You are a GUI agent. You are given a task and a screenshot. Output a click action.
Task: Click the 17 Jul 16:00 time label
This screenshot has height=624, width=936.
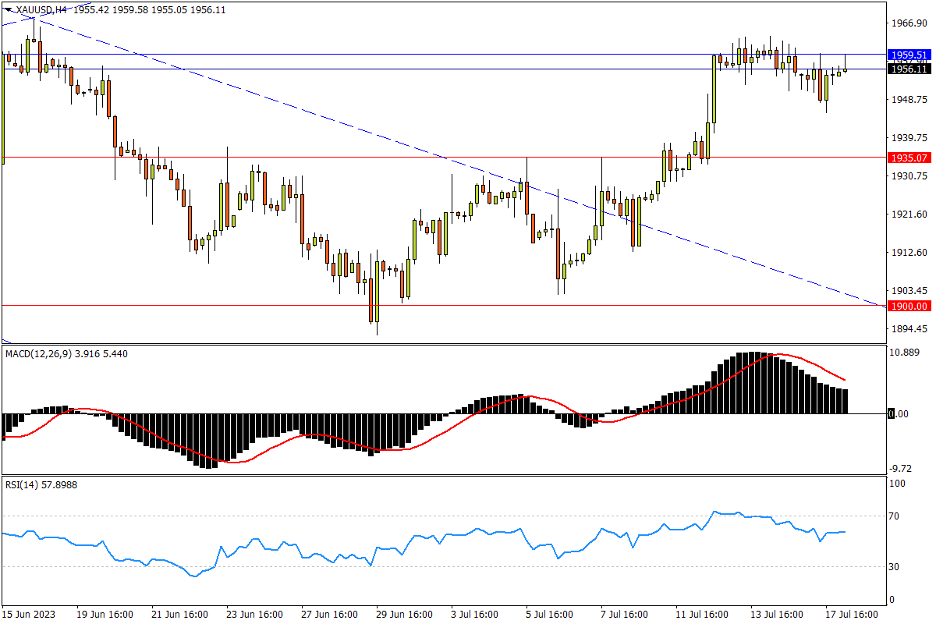[x=852, y=612]
